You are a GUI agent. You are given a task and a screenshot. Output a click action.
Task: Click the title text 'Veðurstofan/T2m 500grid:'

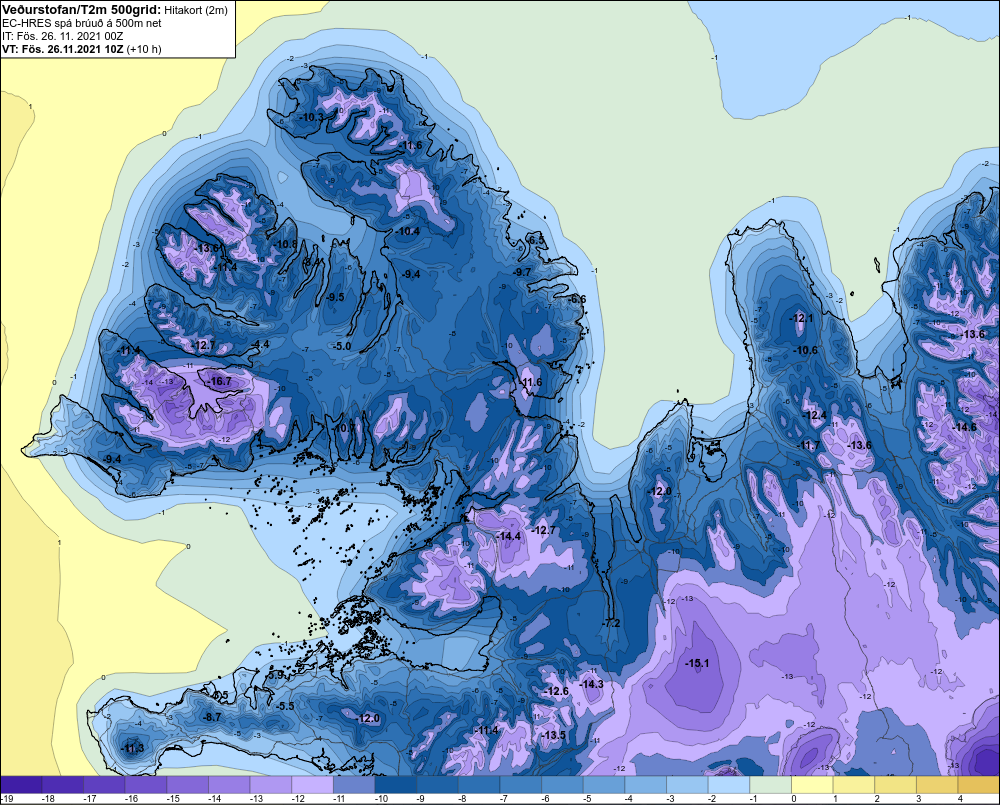pyautogui.click(x=81, y=9)
